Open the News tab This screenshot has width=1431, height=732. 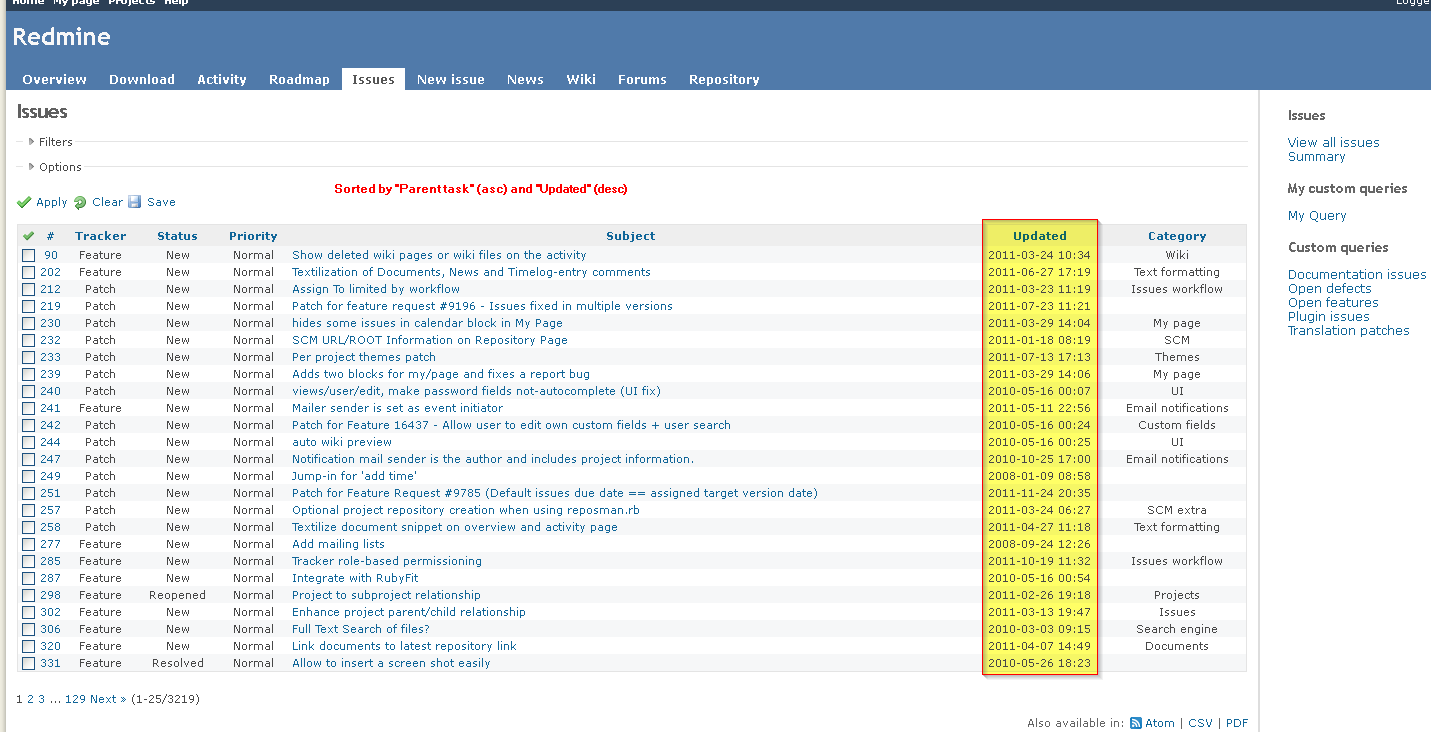click(525, 79)
